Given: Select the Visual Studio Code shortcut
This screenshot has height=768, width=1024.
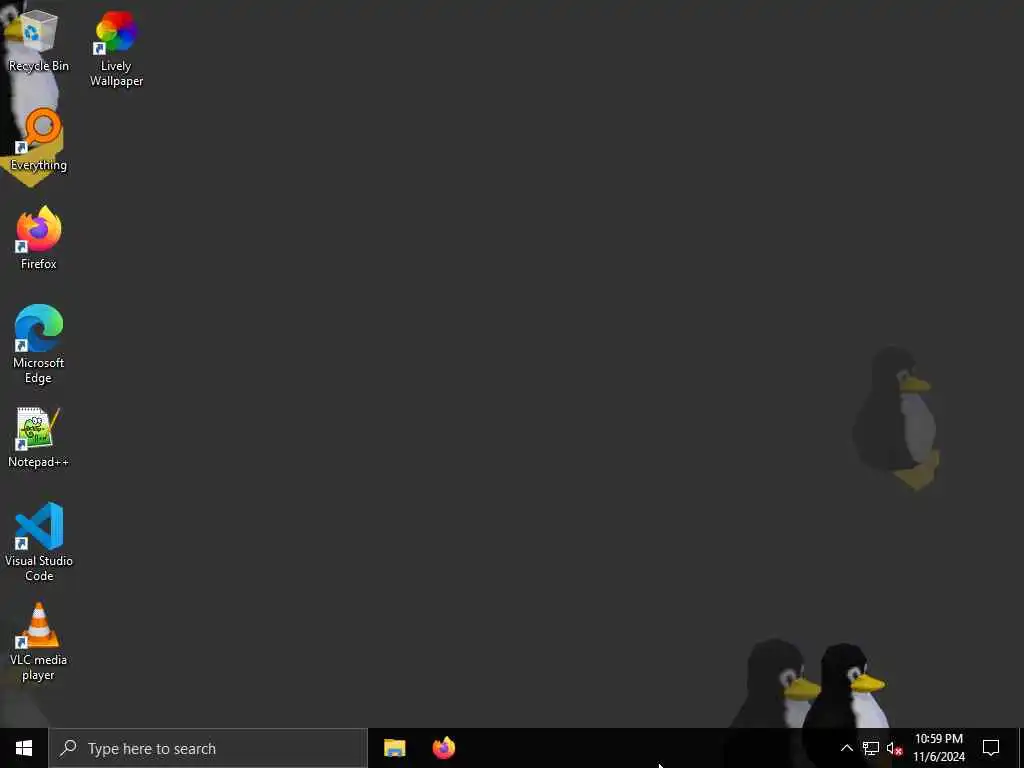Looking at the screenshot, I should pyautogui.click(x=39, y=542).
